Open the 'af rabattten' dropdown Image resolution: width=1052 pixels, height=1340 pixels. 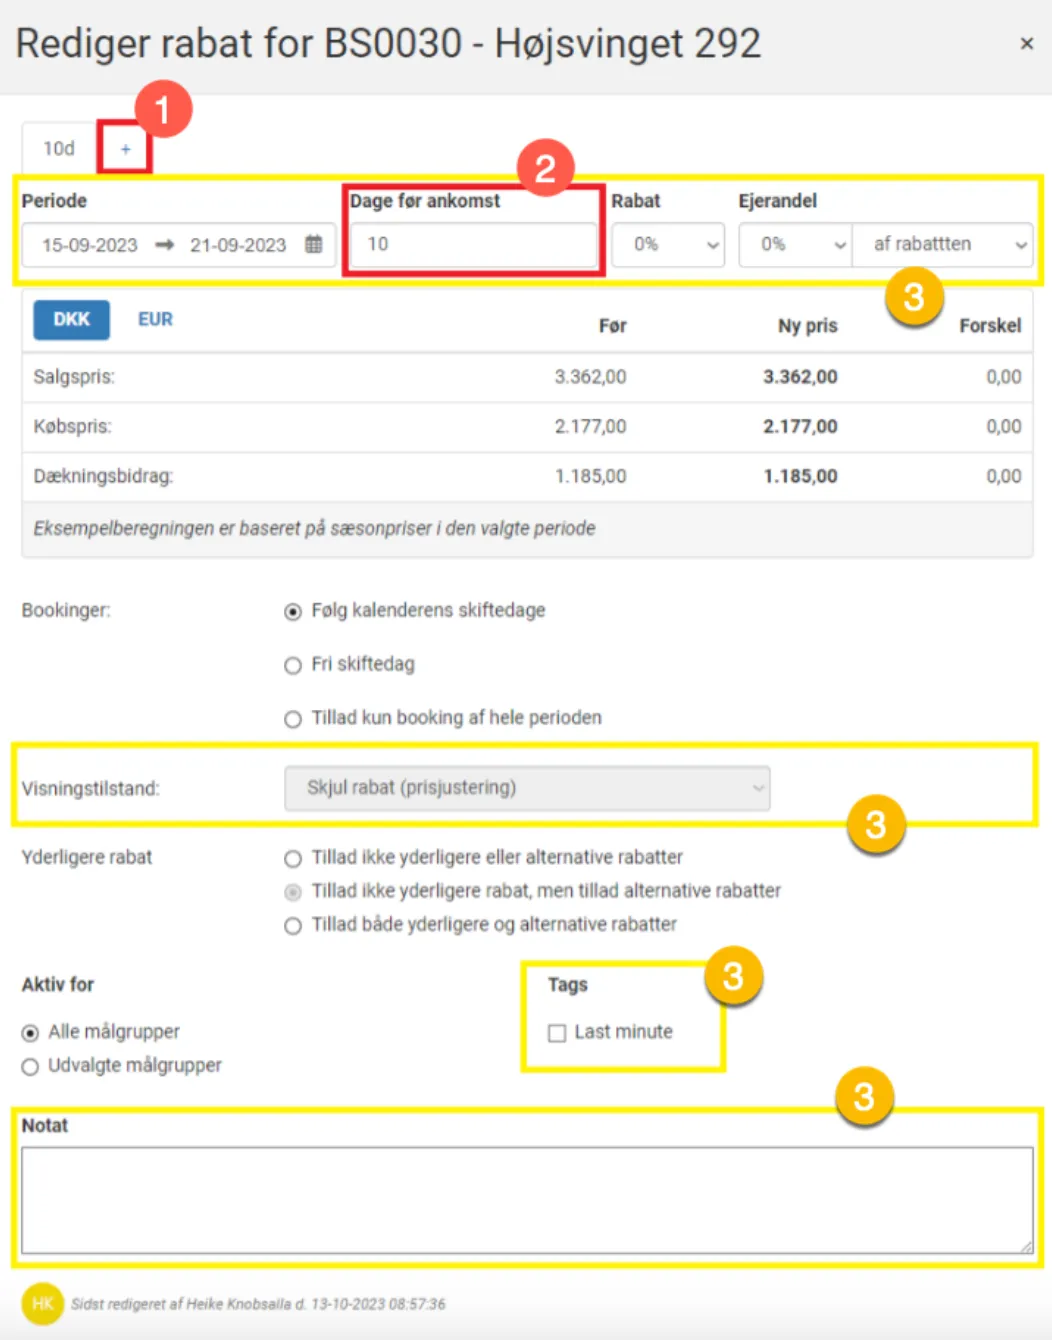click(x=942, y=244)
